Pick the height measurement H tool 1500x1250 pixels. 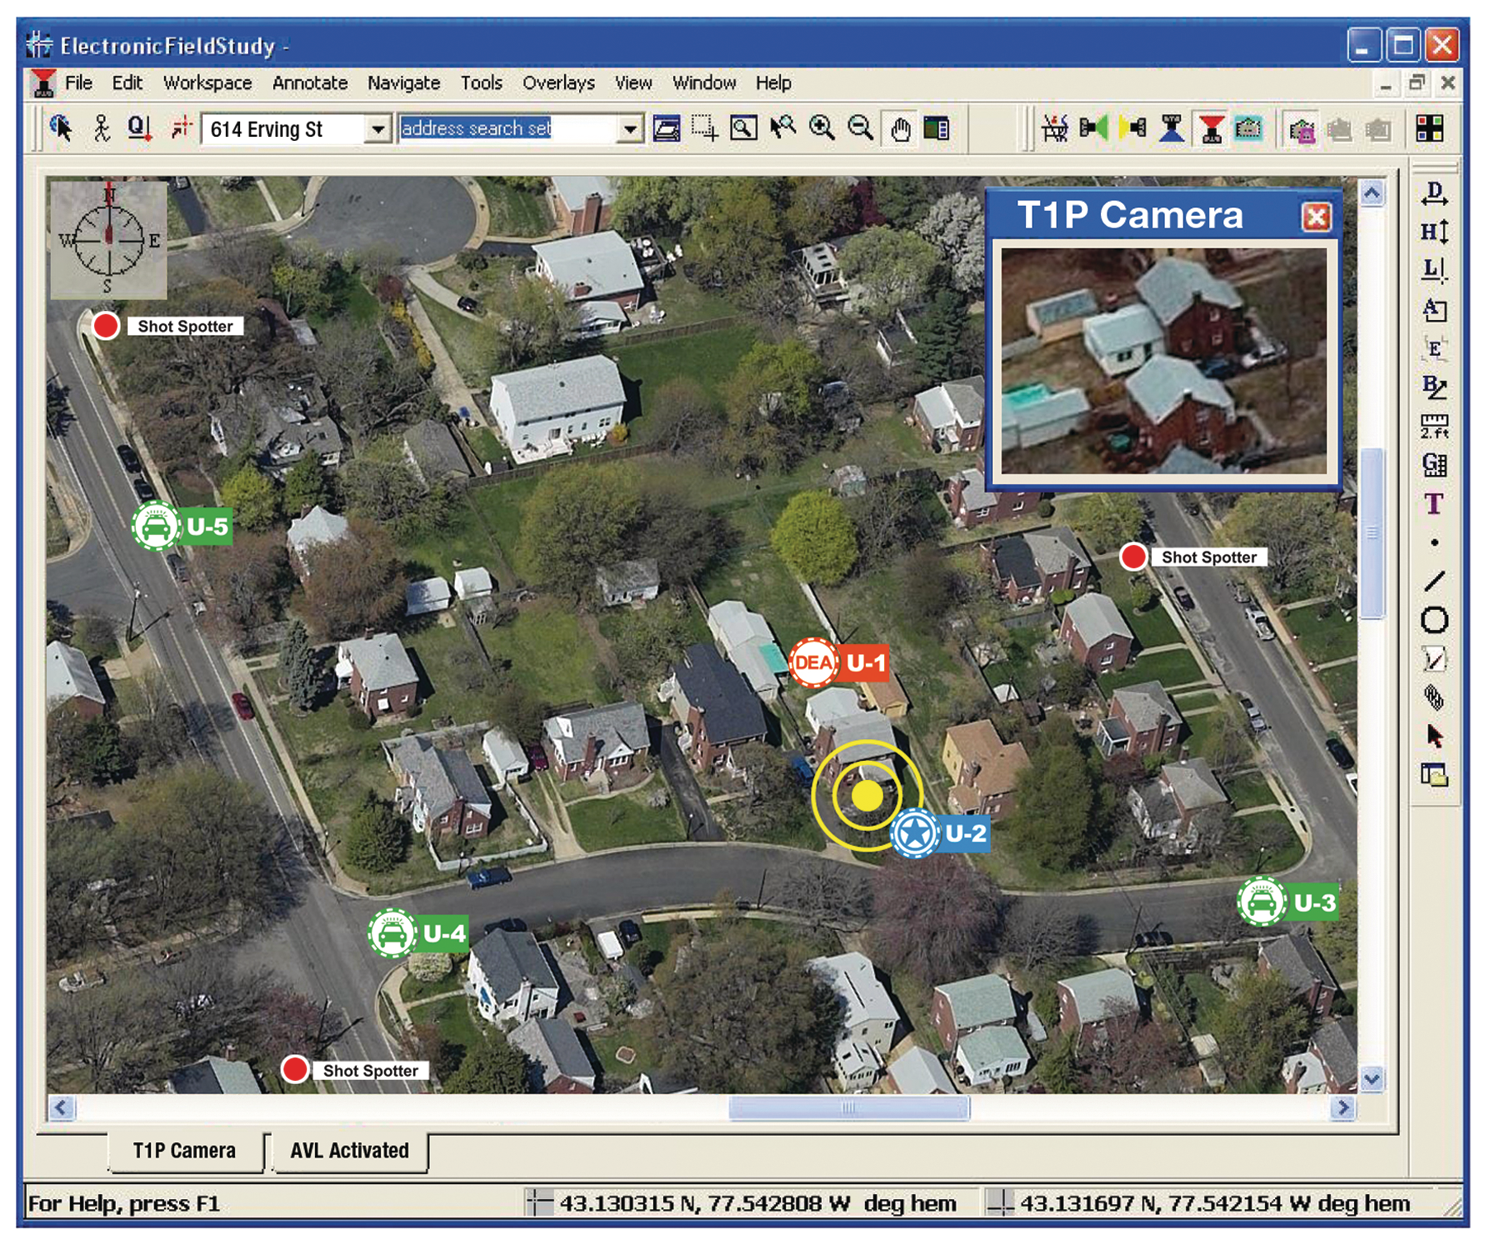[x=1434, y=232]
